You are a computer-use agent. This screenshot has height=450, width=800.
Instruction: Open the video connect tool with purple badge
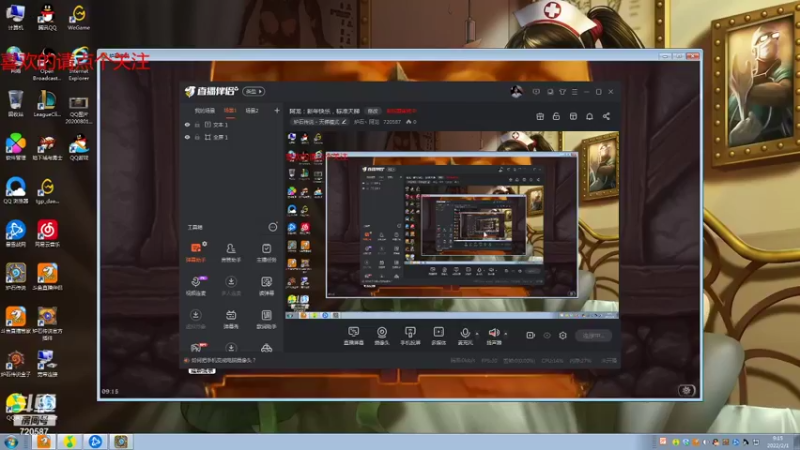pyautogui.click(x=195, y=286)
